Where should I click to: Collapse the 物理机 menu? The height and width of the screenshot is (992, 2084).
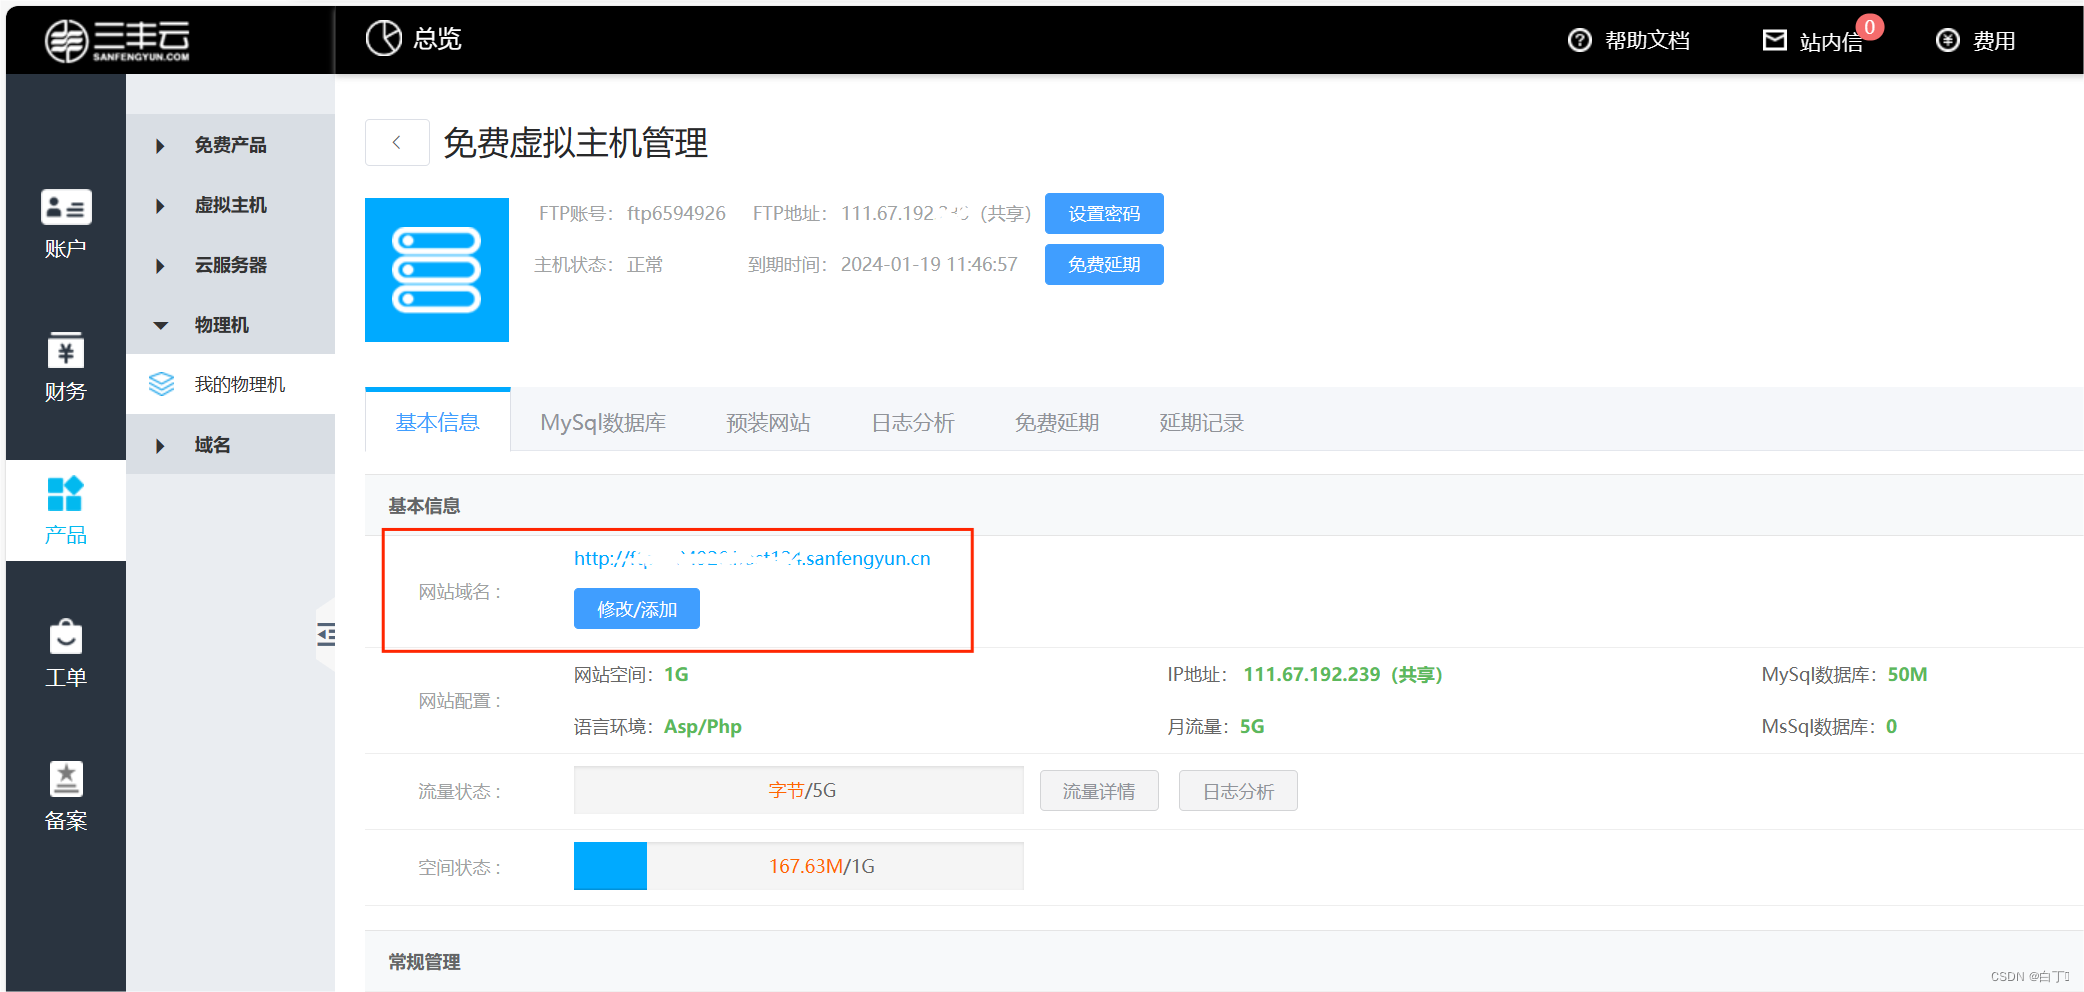click(x=230, y=325)
